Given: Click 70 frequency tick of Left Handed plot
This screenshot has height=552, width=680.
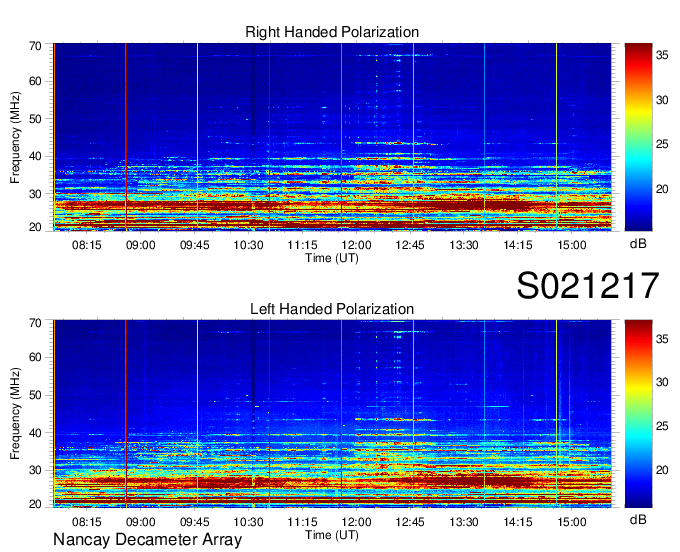Looking at the screenshot, I should click(x=36, y=323).
